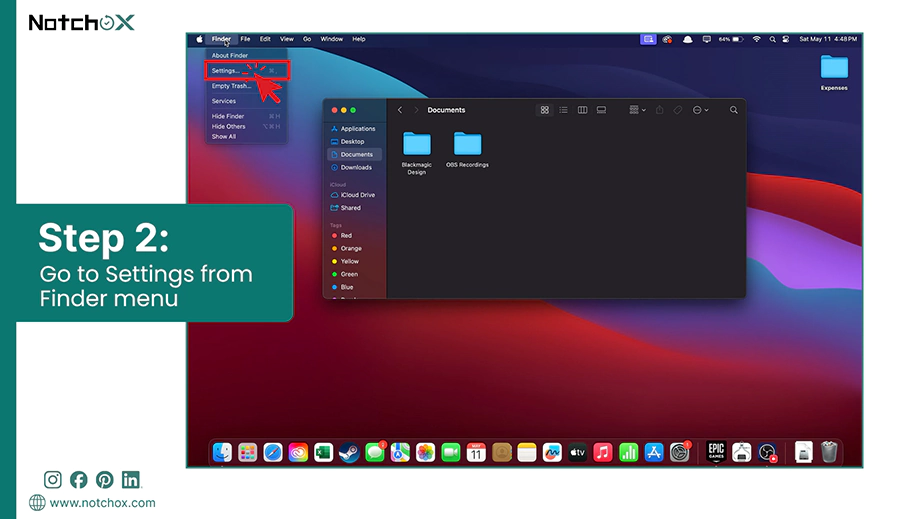The height and width of the screenshot is (519, 922).
Task: Launch FaceTime from the Dock
Action: (x=450, y=452)
